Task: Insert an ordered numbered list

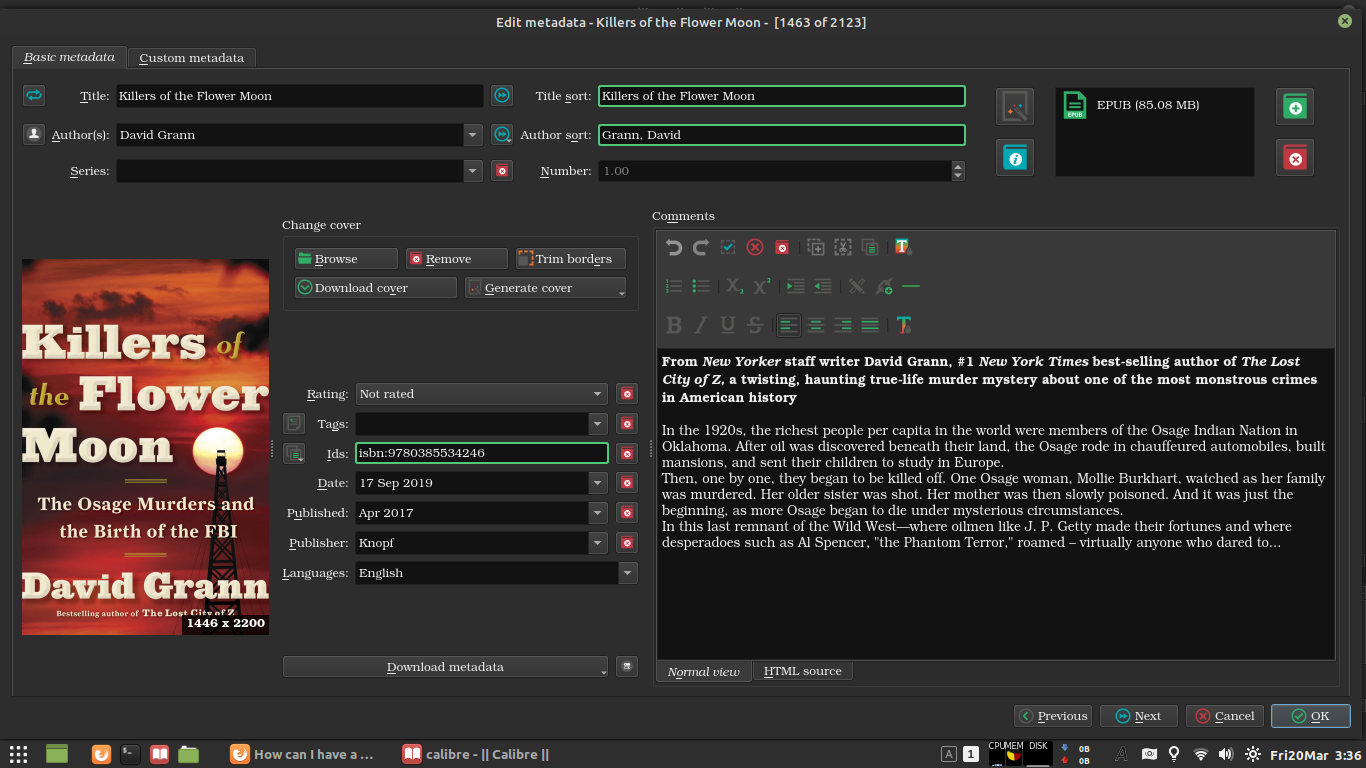Action: pos(674,286)
